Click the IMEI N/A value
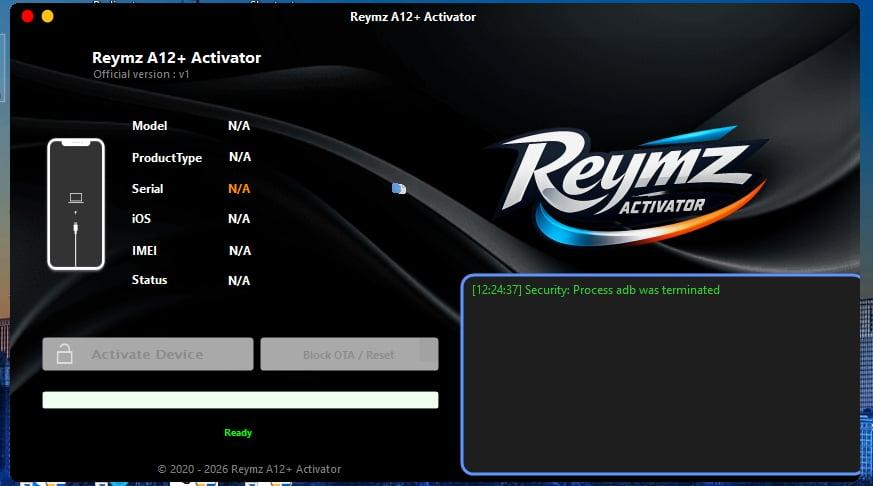Image resolution: width=873 pixels, height=486 pixels. [240, 250]
